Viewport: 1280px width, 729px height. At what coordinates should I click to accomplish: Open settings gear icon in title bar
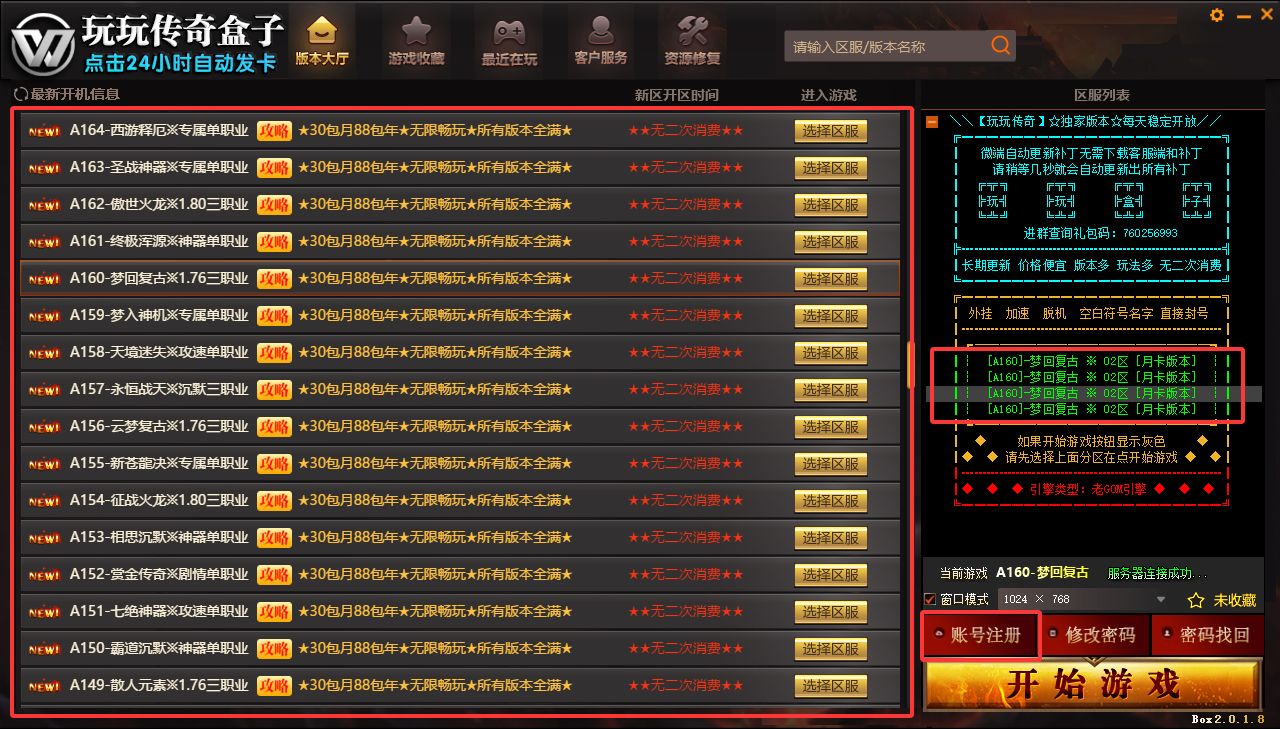click(1217, 15)
